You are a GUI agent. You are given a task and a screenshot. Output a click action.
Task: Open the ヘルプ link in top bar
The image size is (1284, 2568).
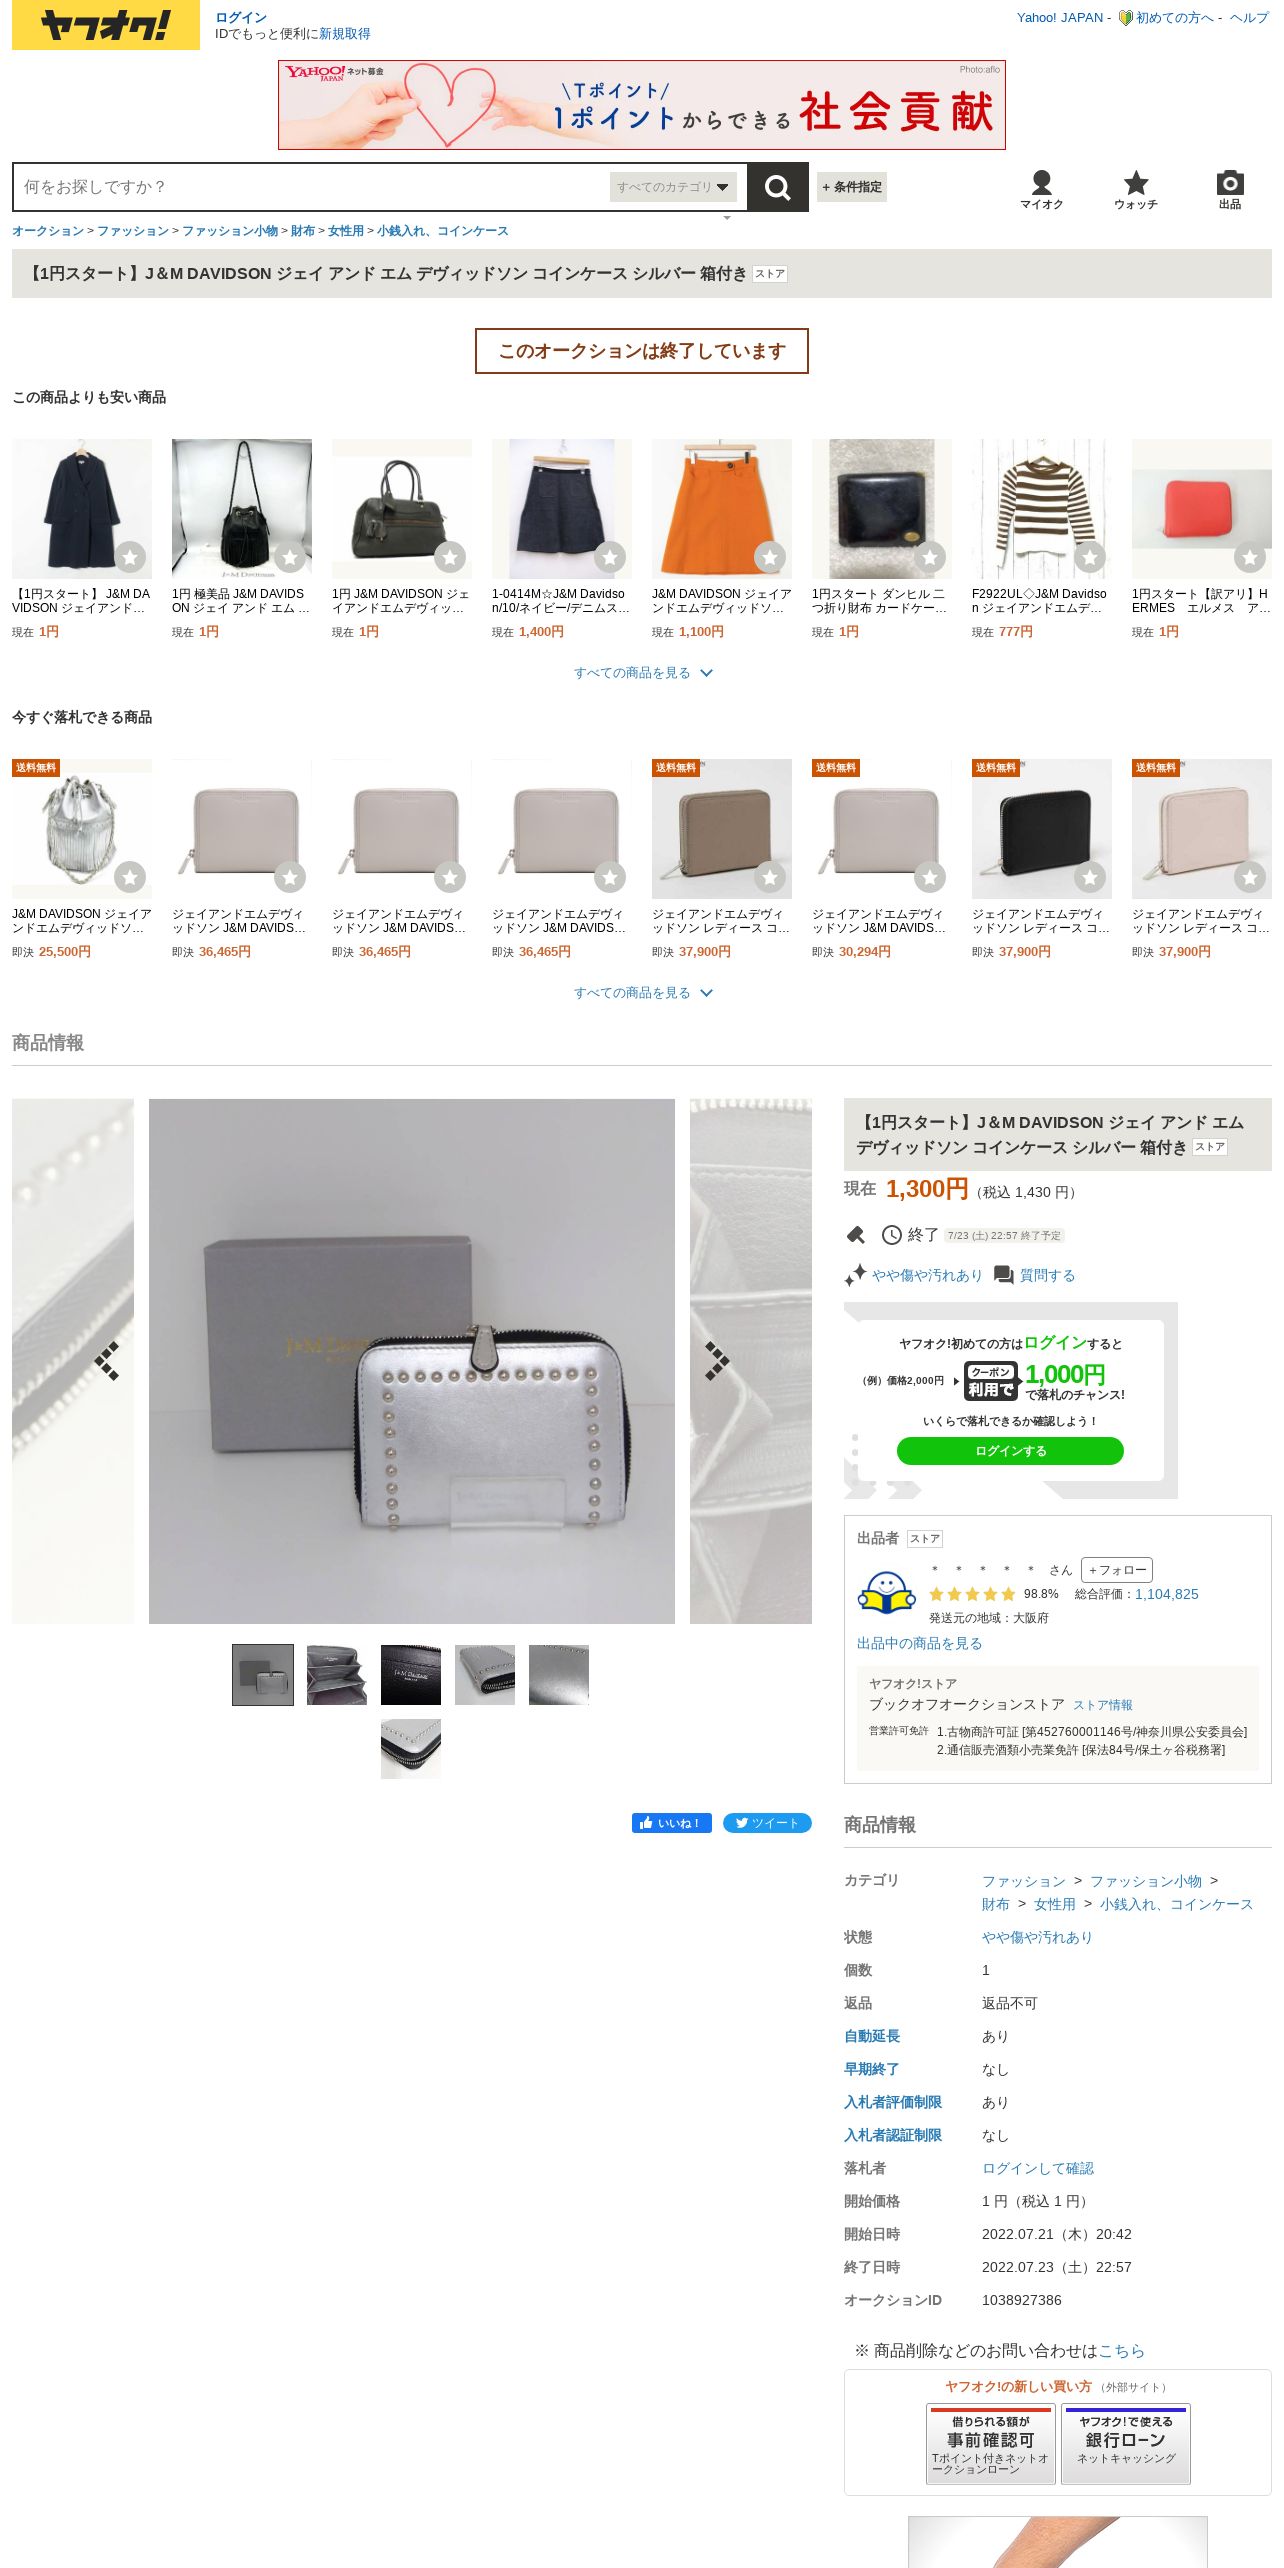point(1249,18)
